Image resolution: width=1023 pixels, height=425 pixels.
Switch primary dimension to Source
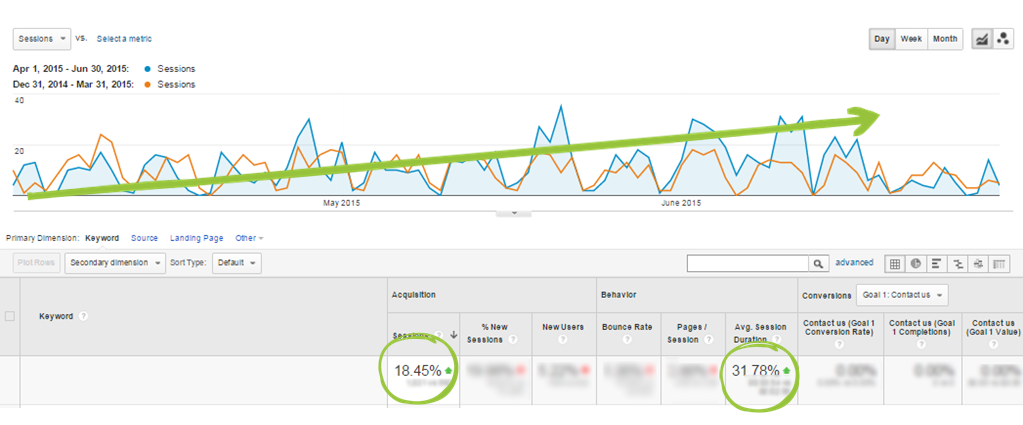(144, 238)
